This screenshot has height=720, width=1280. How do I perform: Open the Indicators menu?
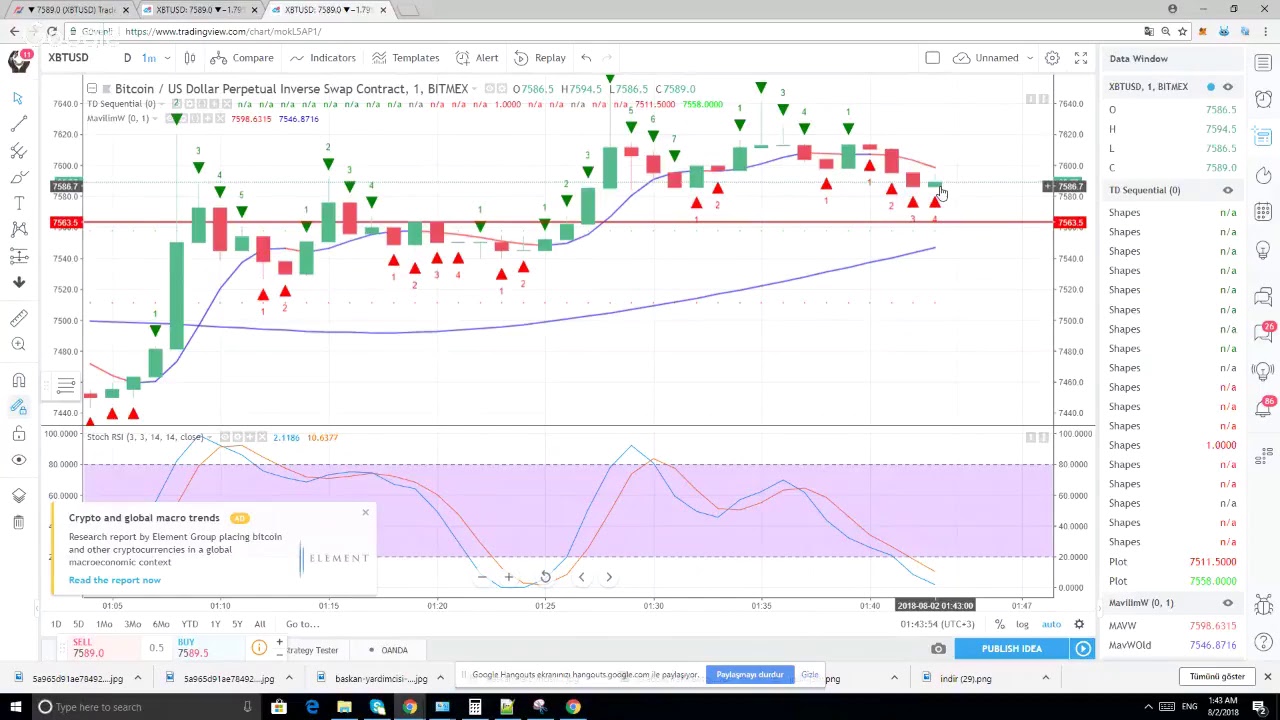pyautogui.click(x=323, y=58)
